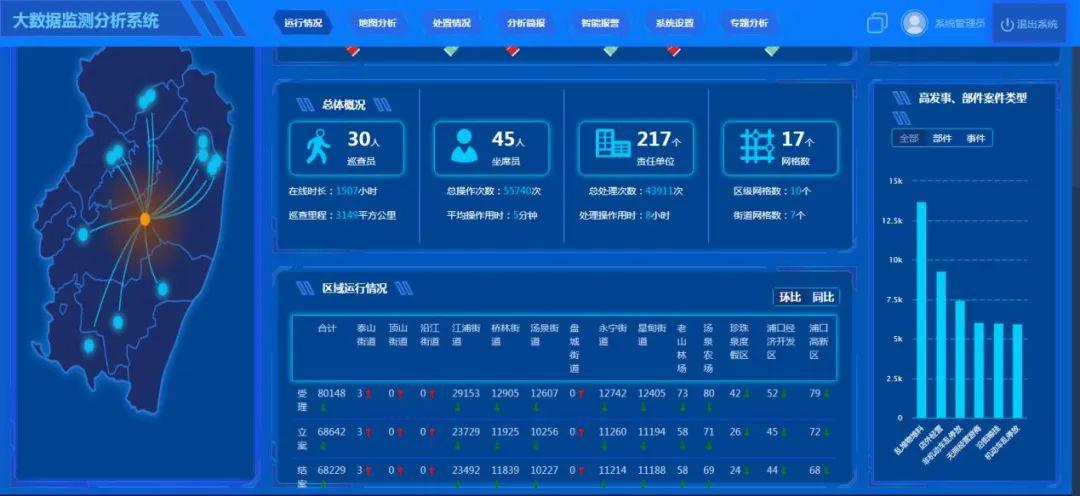Switch comparison to 环比
Viewport: 1080px width, 496px height.
coord(790,297)
